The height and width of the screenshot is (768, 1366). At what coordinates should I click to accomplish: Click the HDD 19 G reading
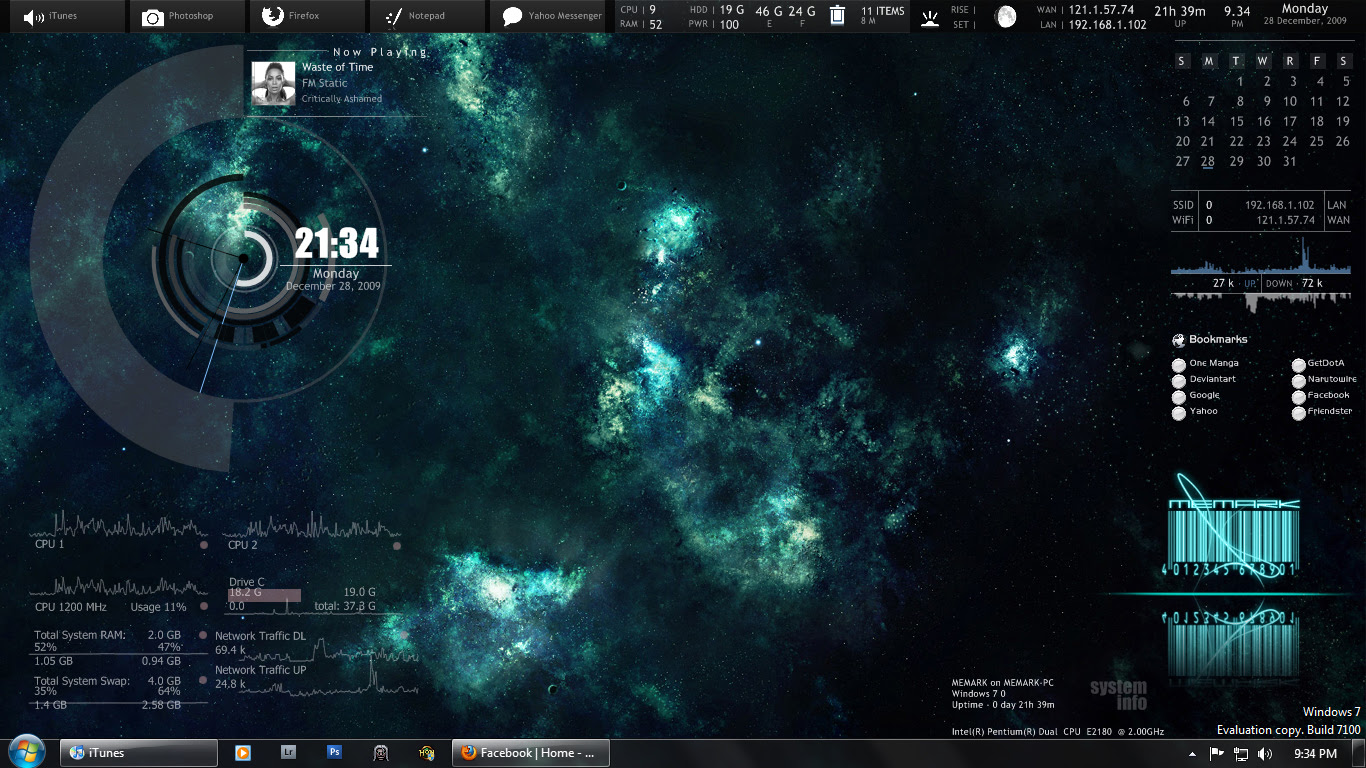pyautogui.click(x=717, y=10)
